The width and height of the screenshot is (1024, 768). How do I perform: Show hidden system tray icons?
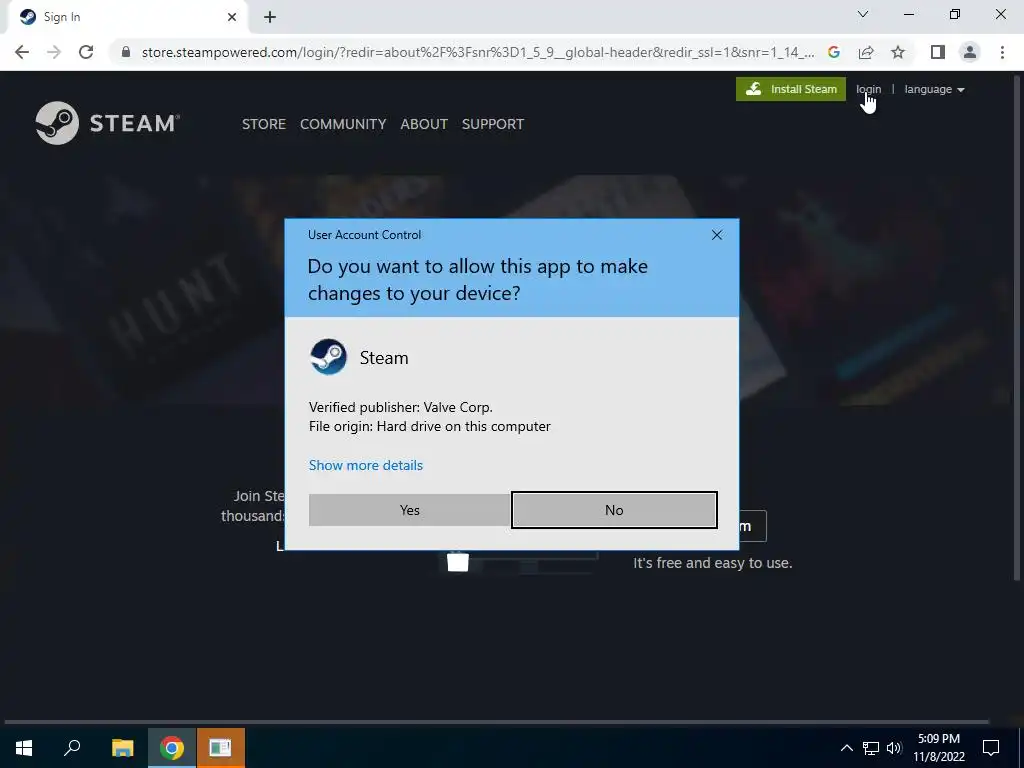[846, 748]
